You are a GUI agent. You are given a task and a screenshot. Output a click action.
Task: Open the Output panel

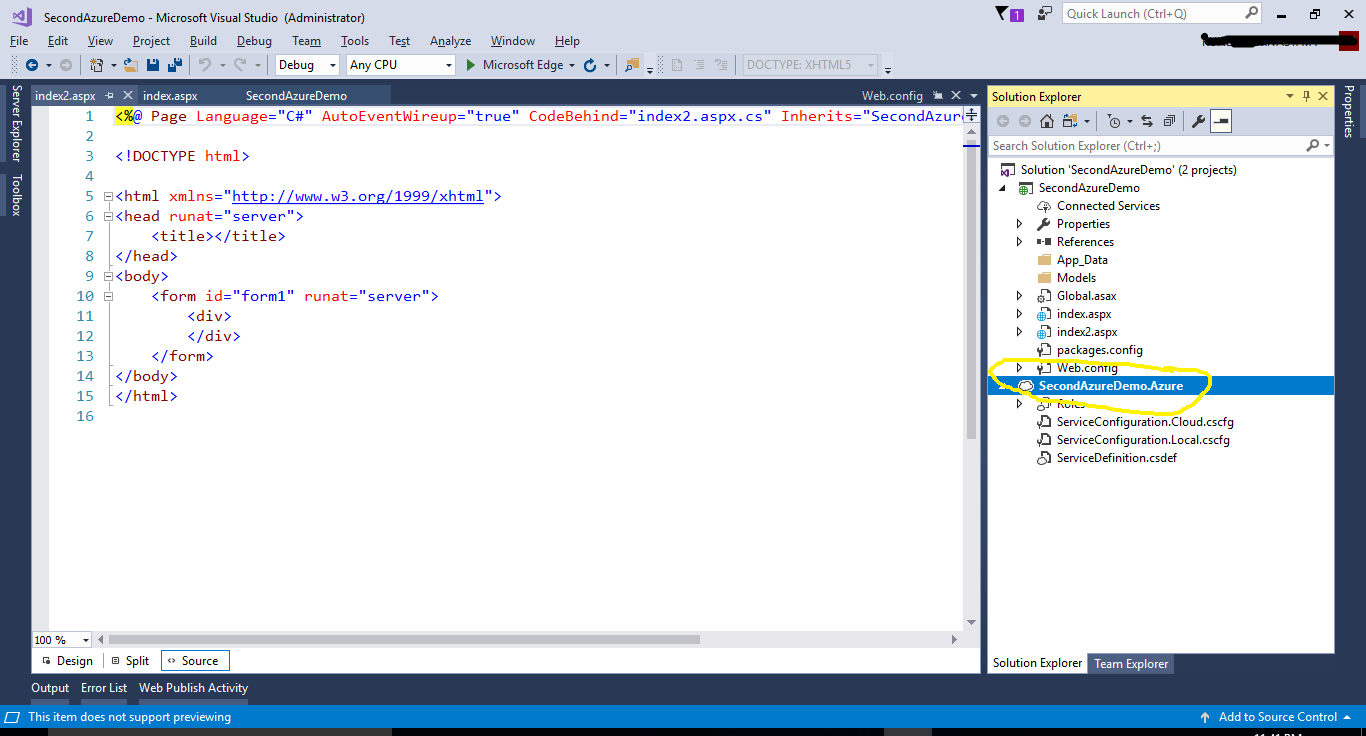click(50, 688)
